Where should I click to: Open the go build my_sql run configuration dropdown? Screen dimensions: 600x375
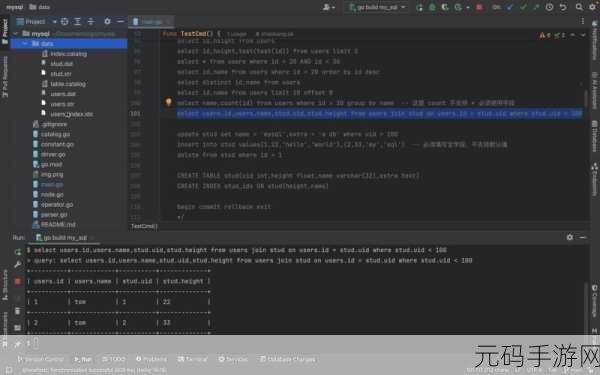[x=377, y=7]
